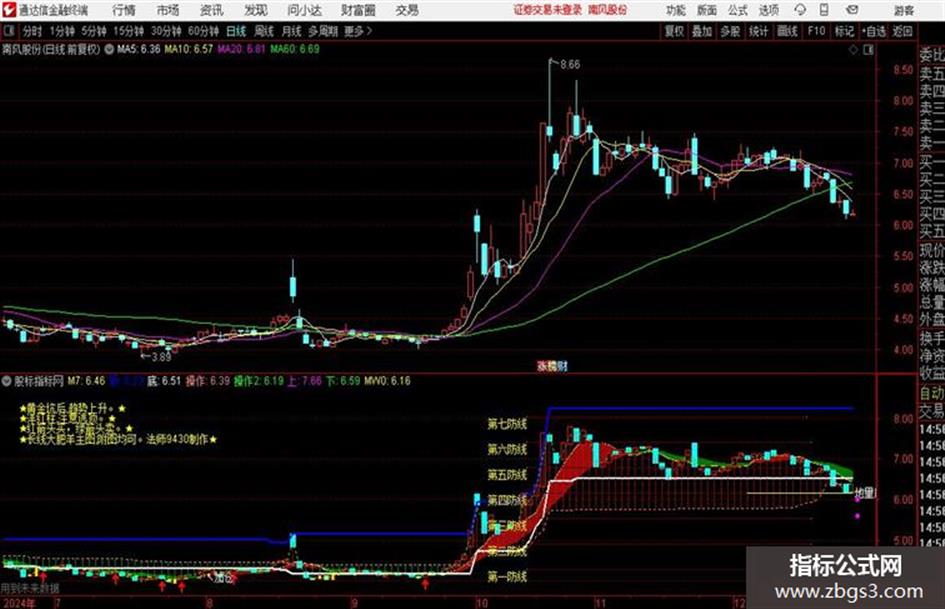Click the 底: 6.51 indicator value
The image size is (945, 609).
point(164,381)
